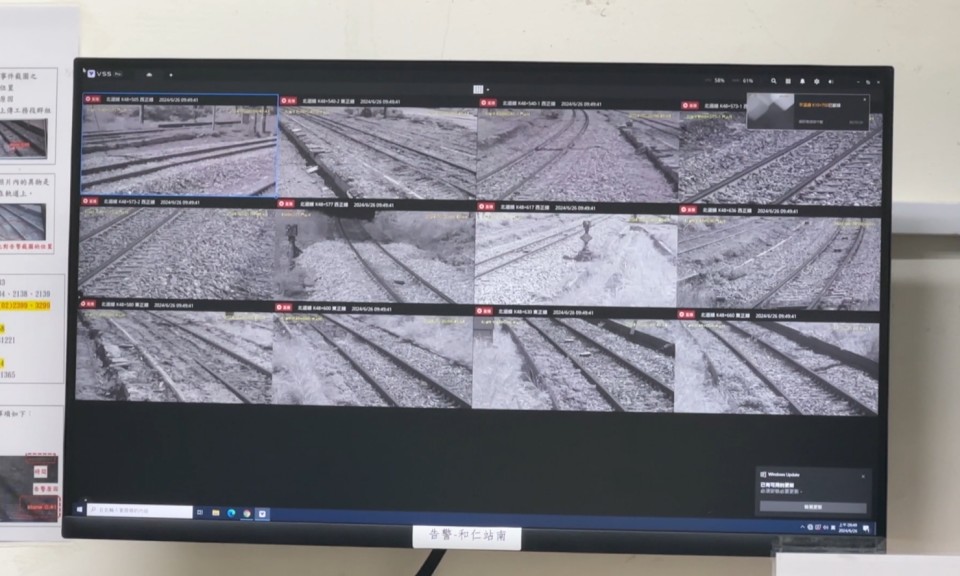Click the red record badge on K48+577 feed
Viewport: 960px width, 576px height.
288,204
